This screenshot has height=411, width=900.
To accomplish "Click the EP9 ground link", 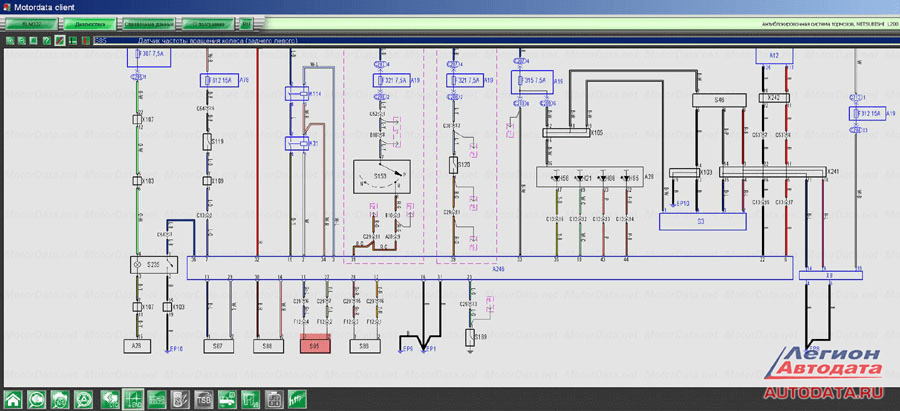I will pyautogui.click(x=406, y=348).
